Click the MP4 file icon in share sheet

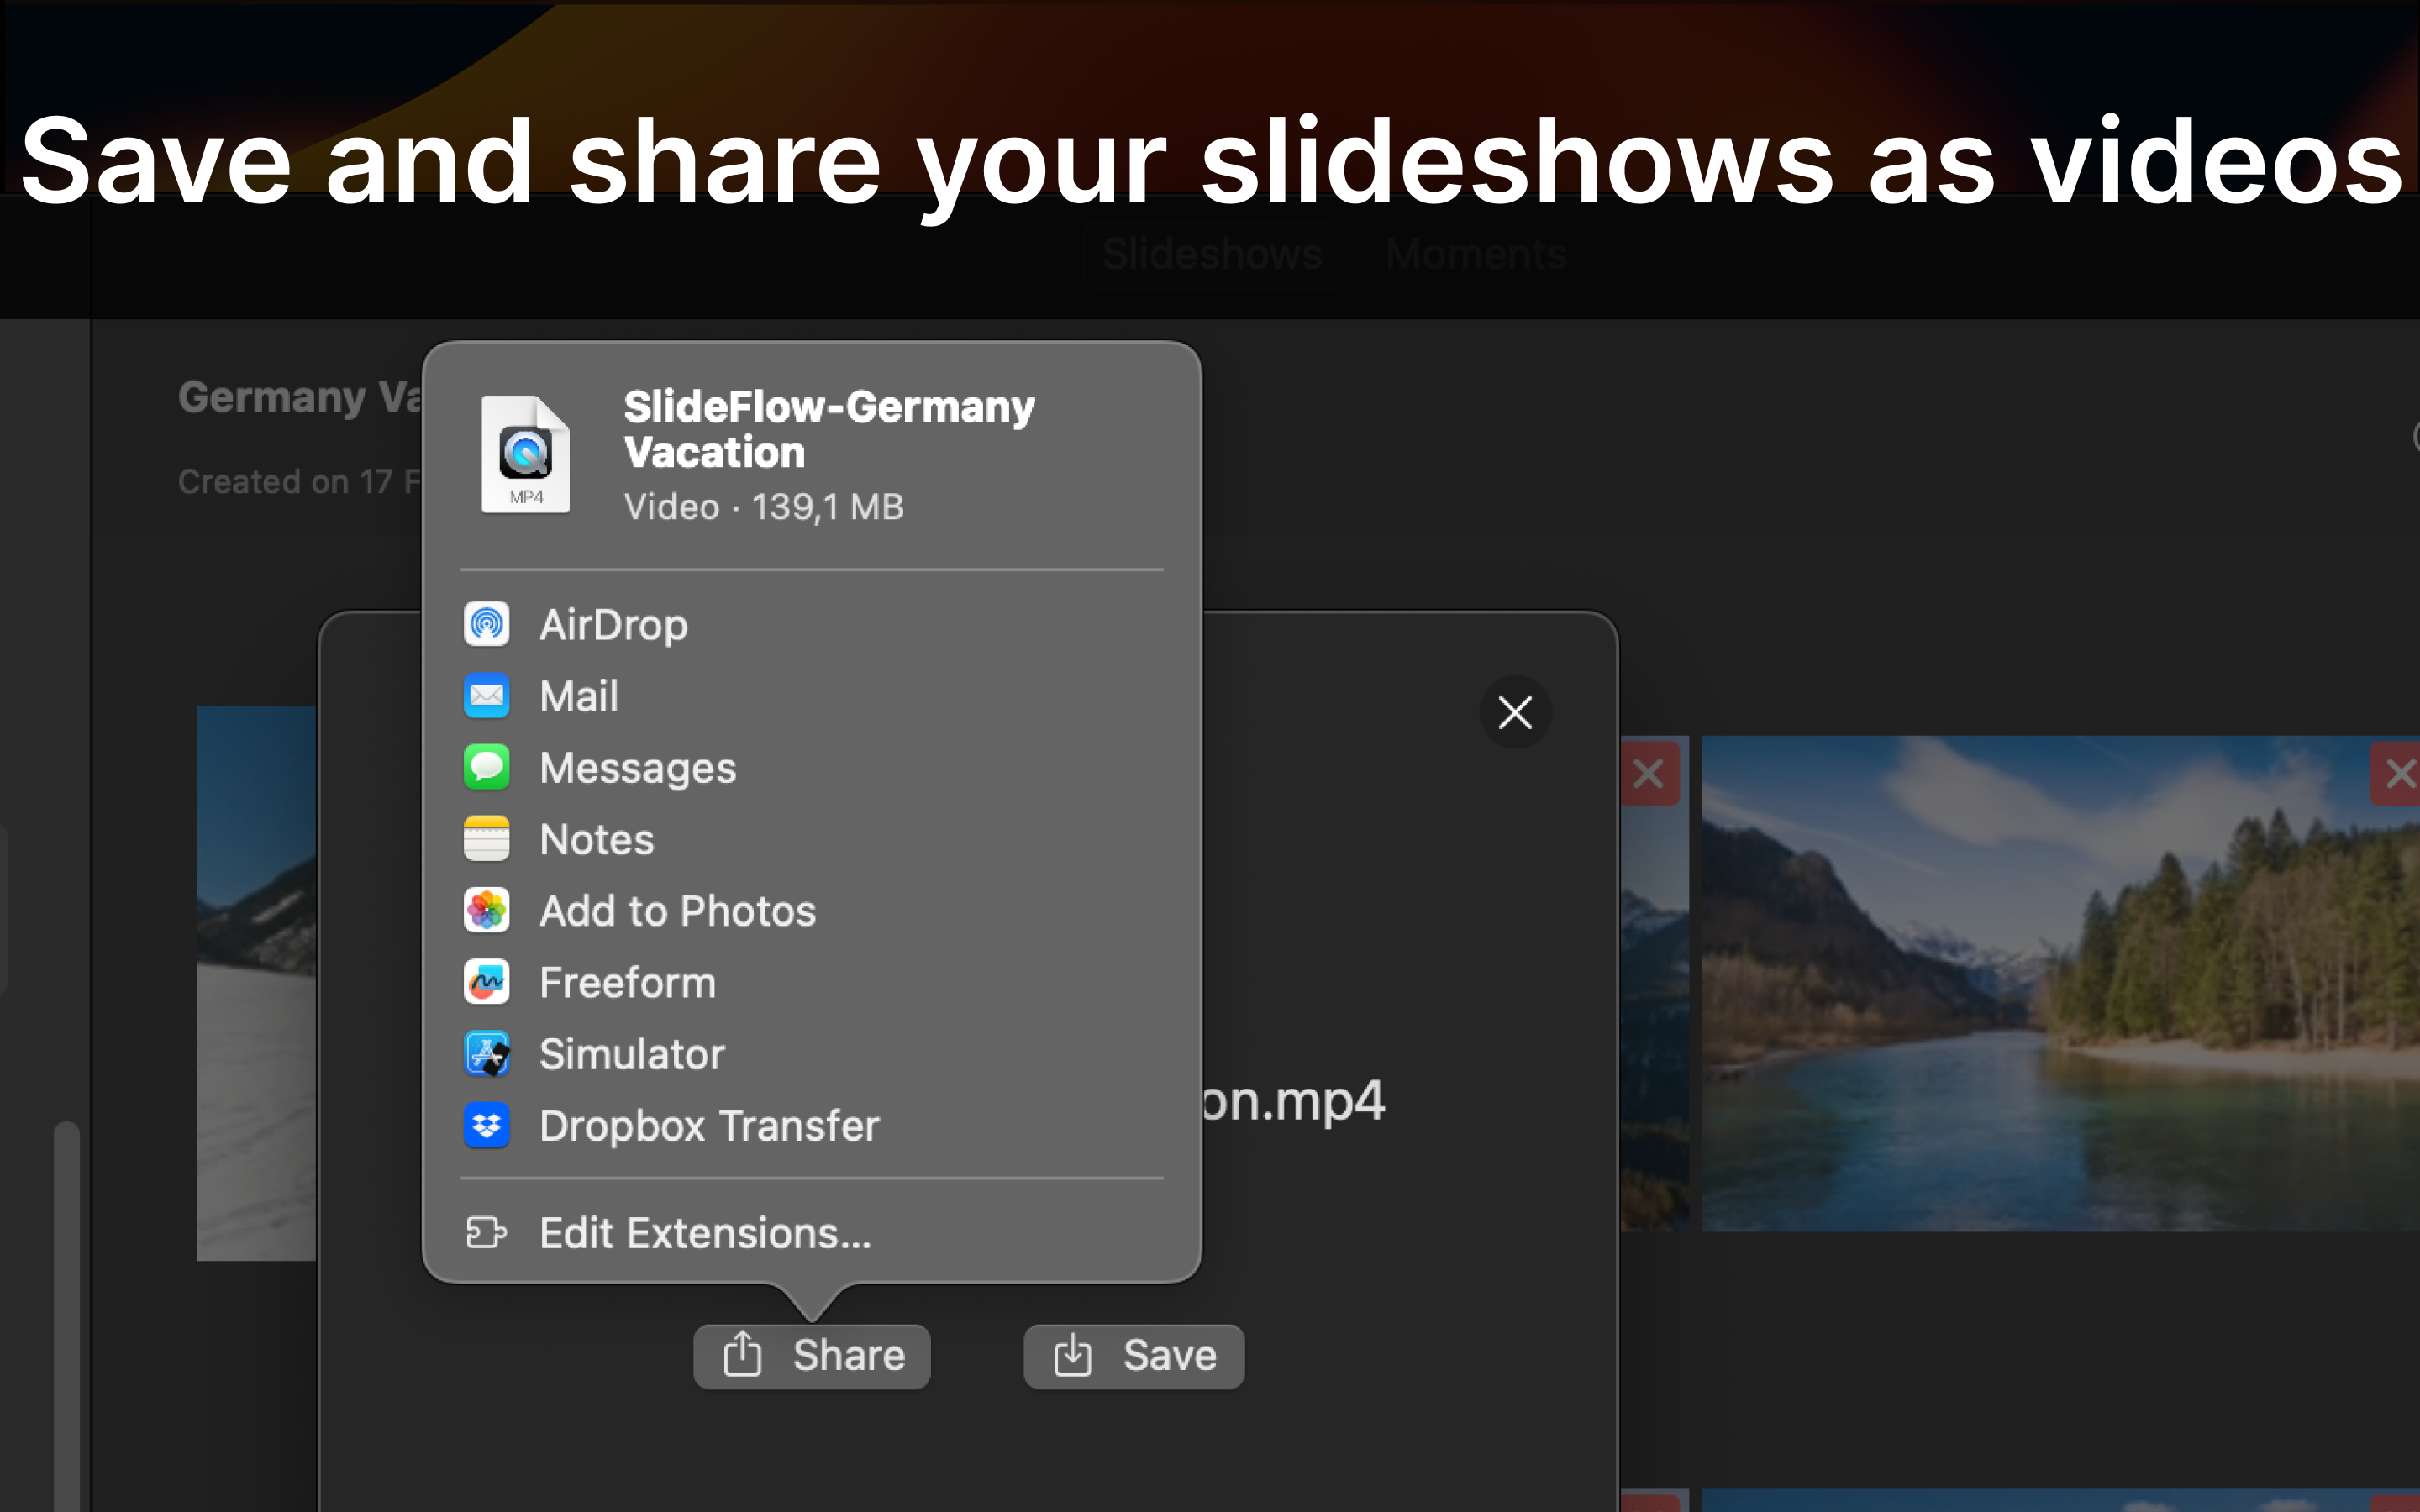pos(525,455)
